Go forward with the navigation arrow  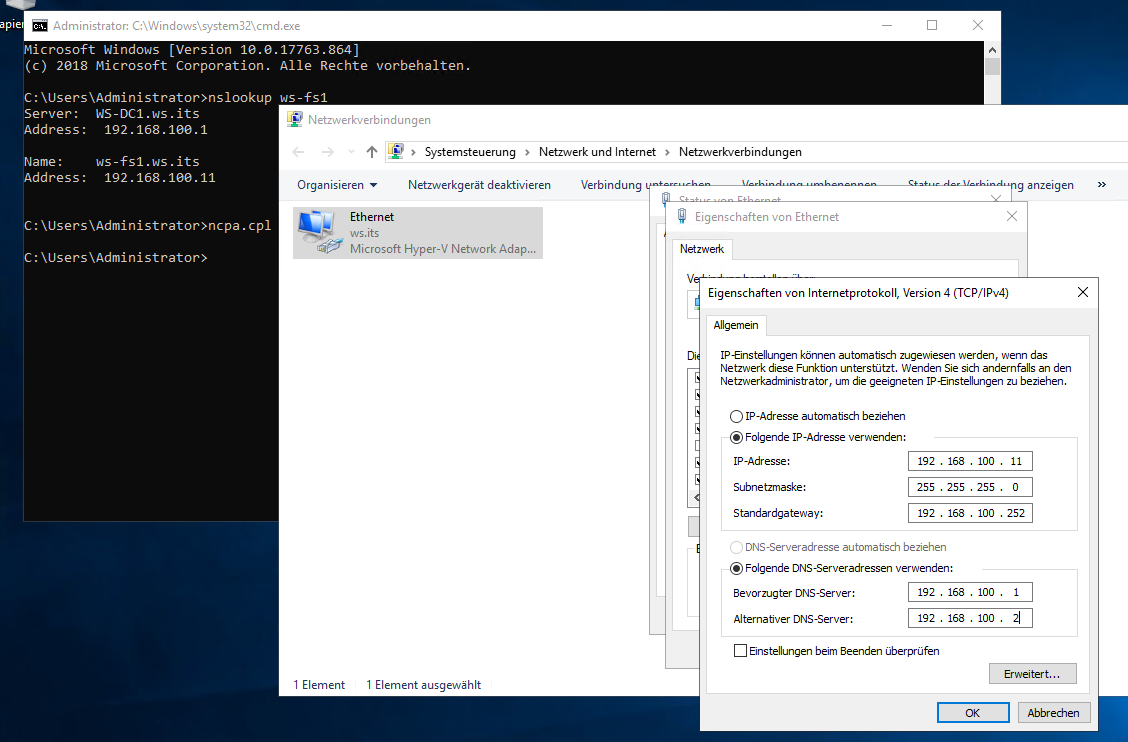tap(327, 152)
